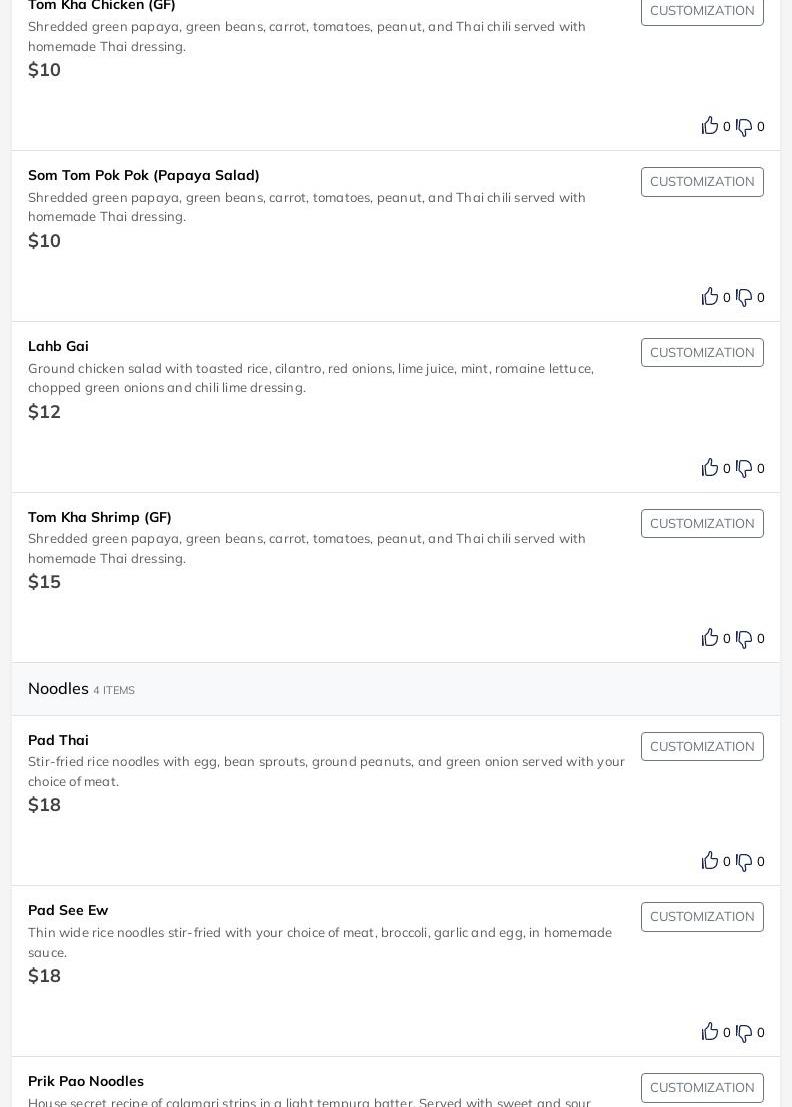Thumbs up the Som Tom Pok Pok salad
Viewport: 792px width, 1107px height.
[x=710, y=296]
